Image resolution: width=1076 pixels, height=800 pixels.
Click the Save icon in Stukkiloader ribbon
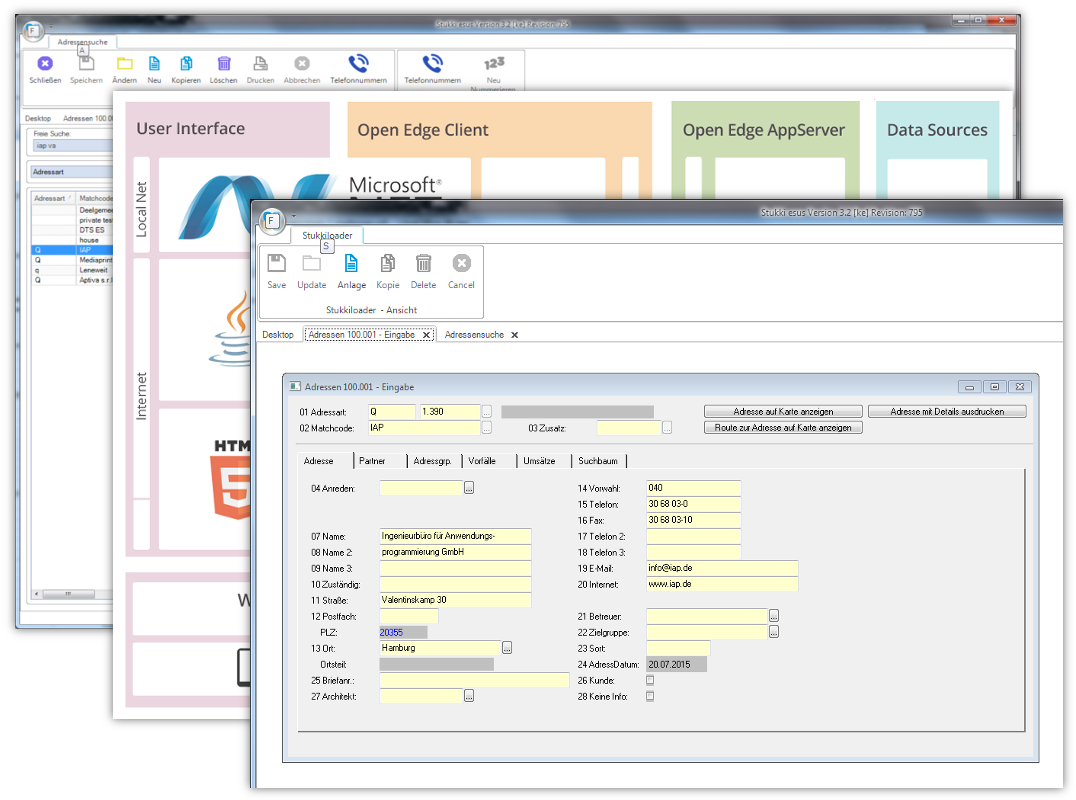277,263
